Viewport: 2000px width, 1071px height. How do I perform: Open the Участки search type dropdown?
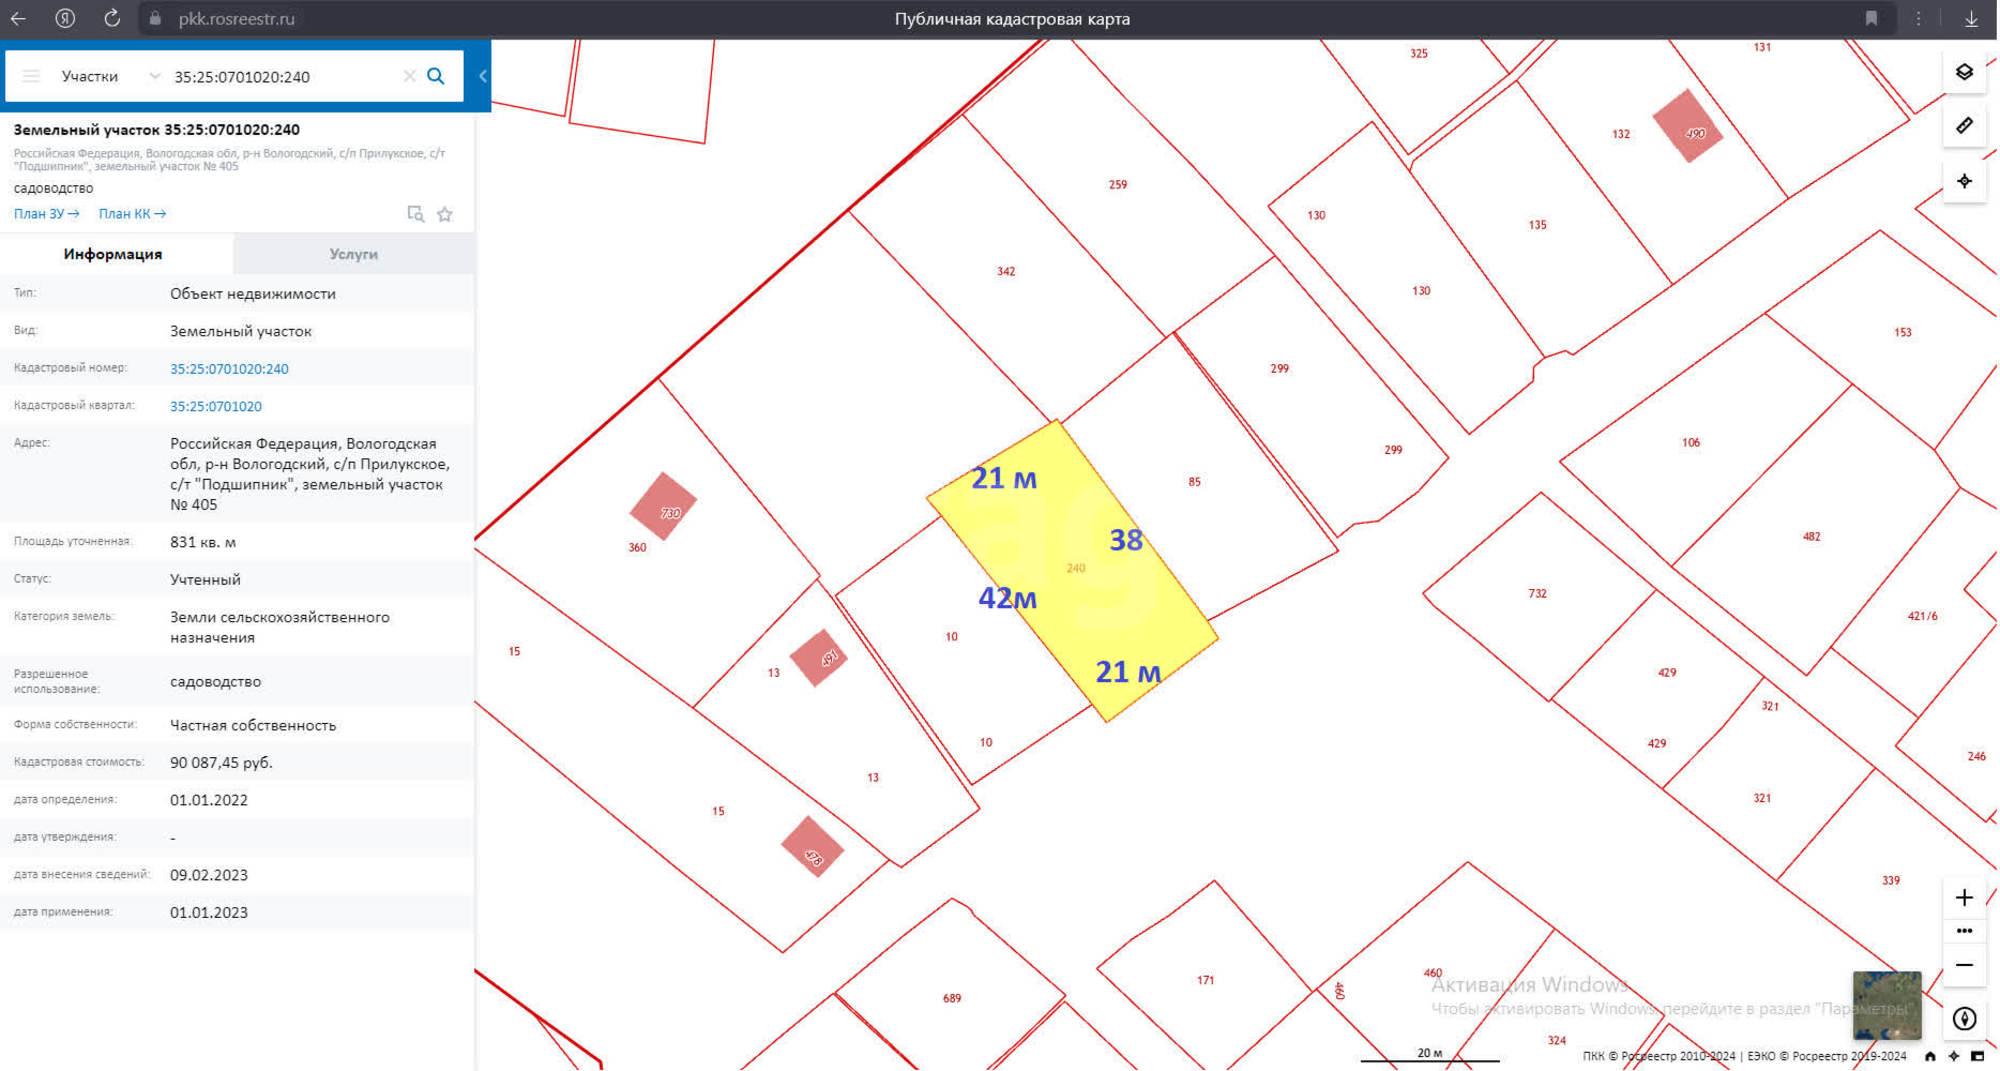(110, 76)
